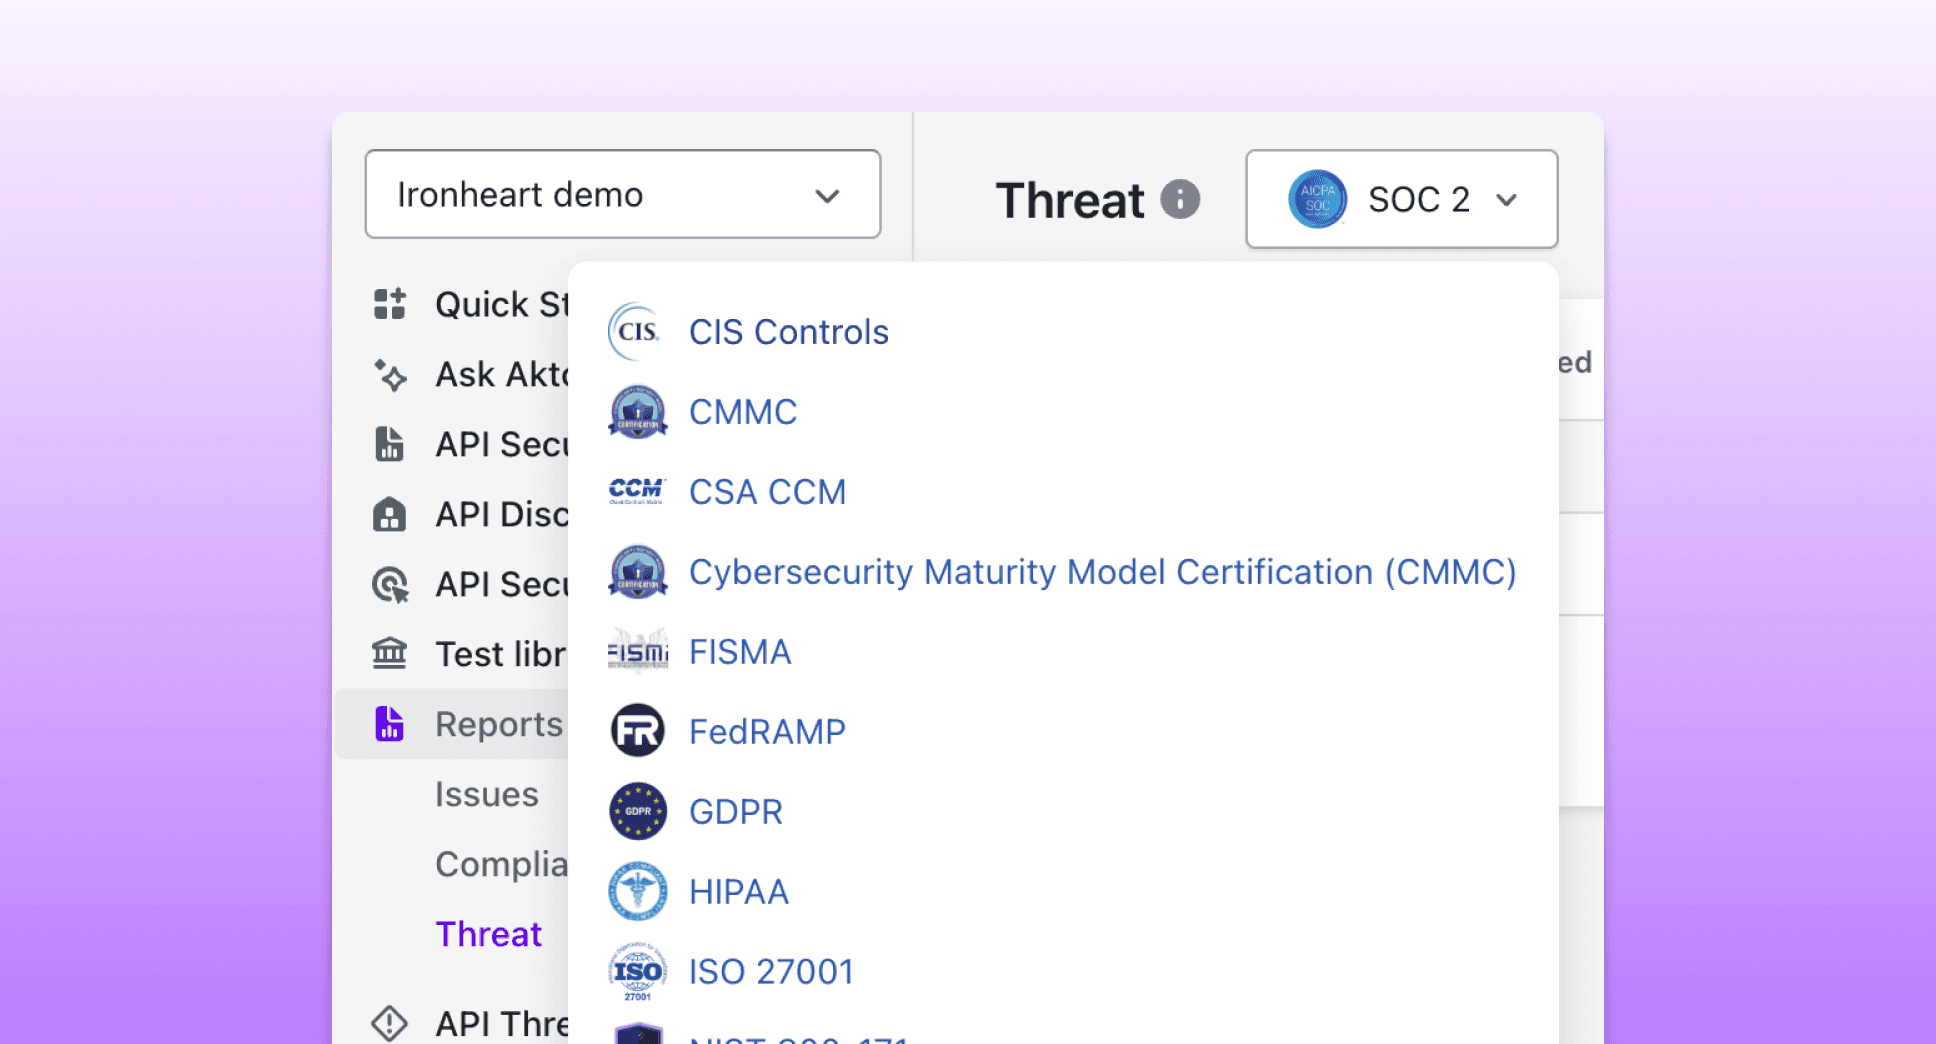Click the ISO 27001 logo icon

637,972
